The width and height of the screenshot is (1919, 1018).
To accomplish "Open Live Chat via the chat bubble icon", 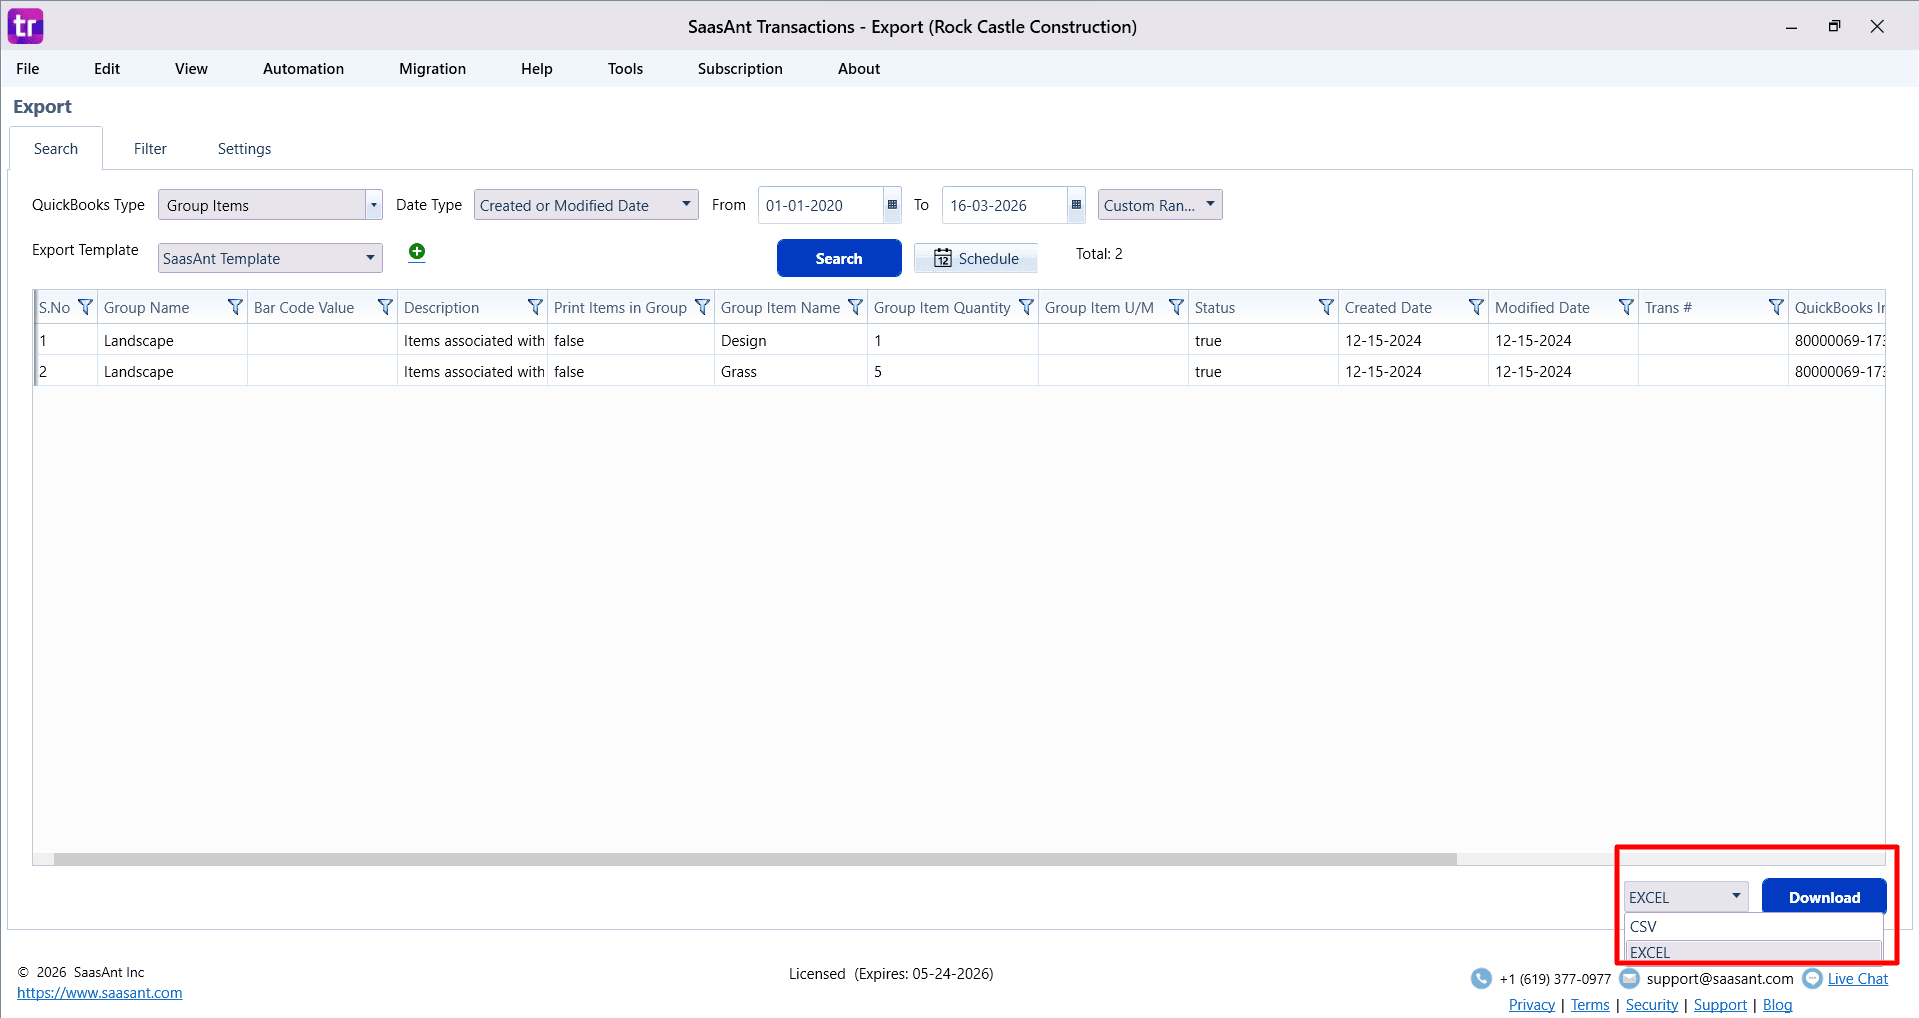I will click(x=1812, y=978).
